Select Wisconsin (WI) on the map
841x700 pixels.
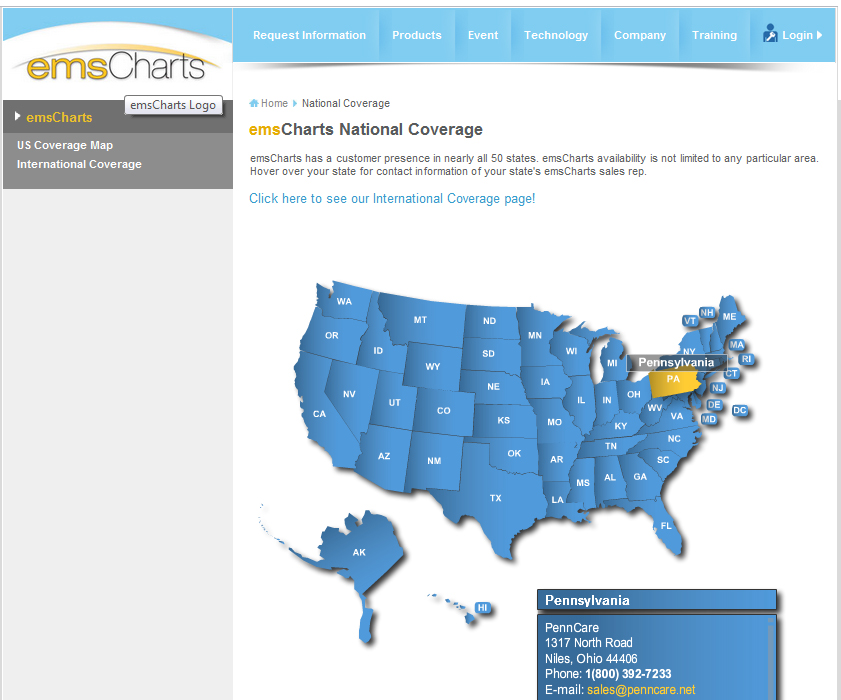pos(571,351)
